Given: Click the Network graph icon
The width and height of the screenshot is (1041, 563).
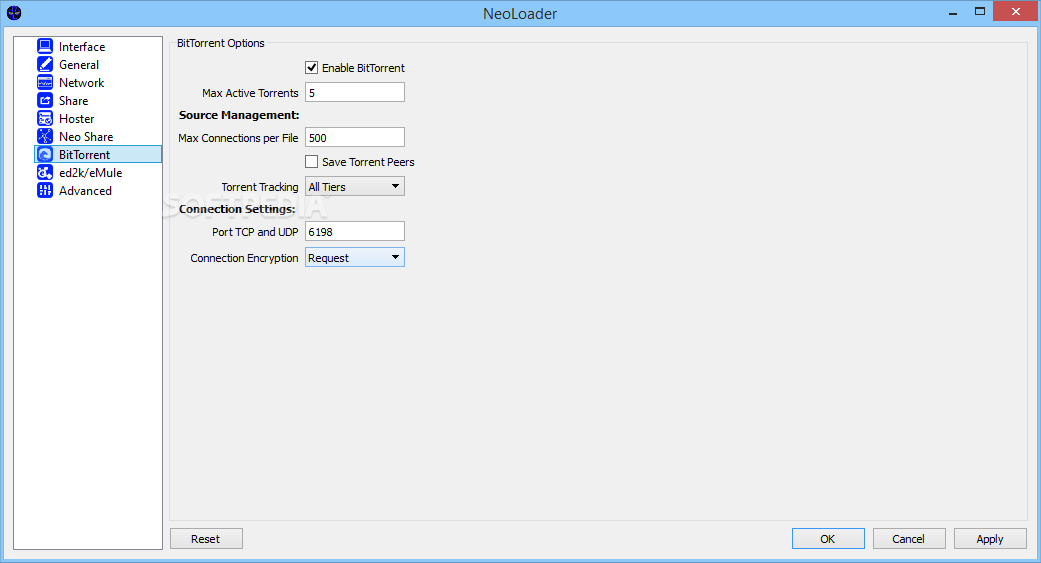Looking at the screenshot, I should (x=44, y=82).
